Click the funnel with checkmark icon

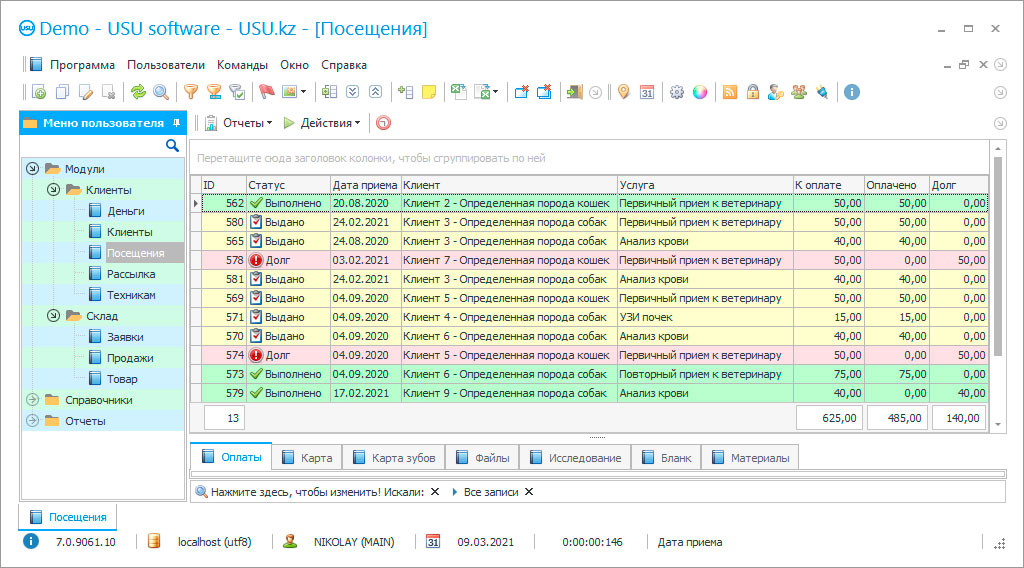(x=237, y=92)
